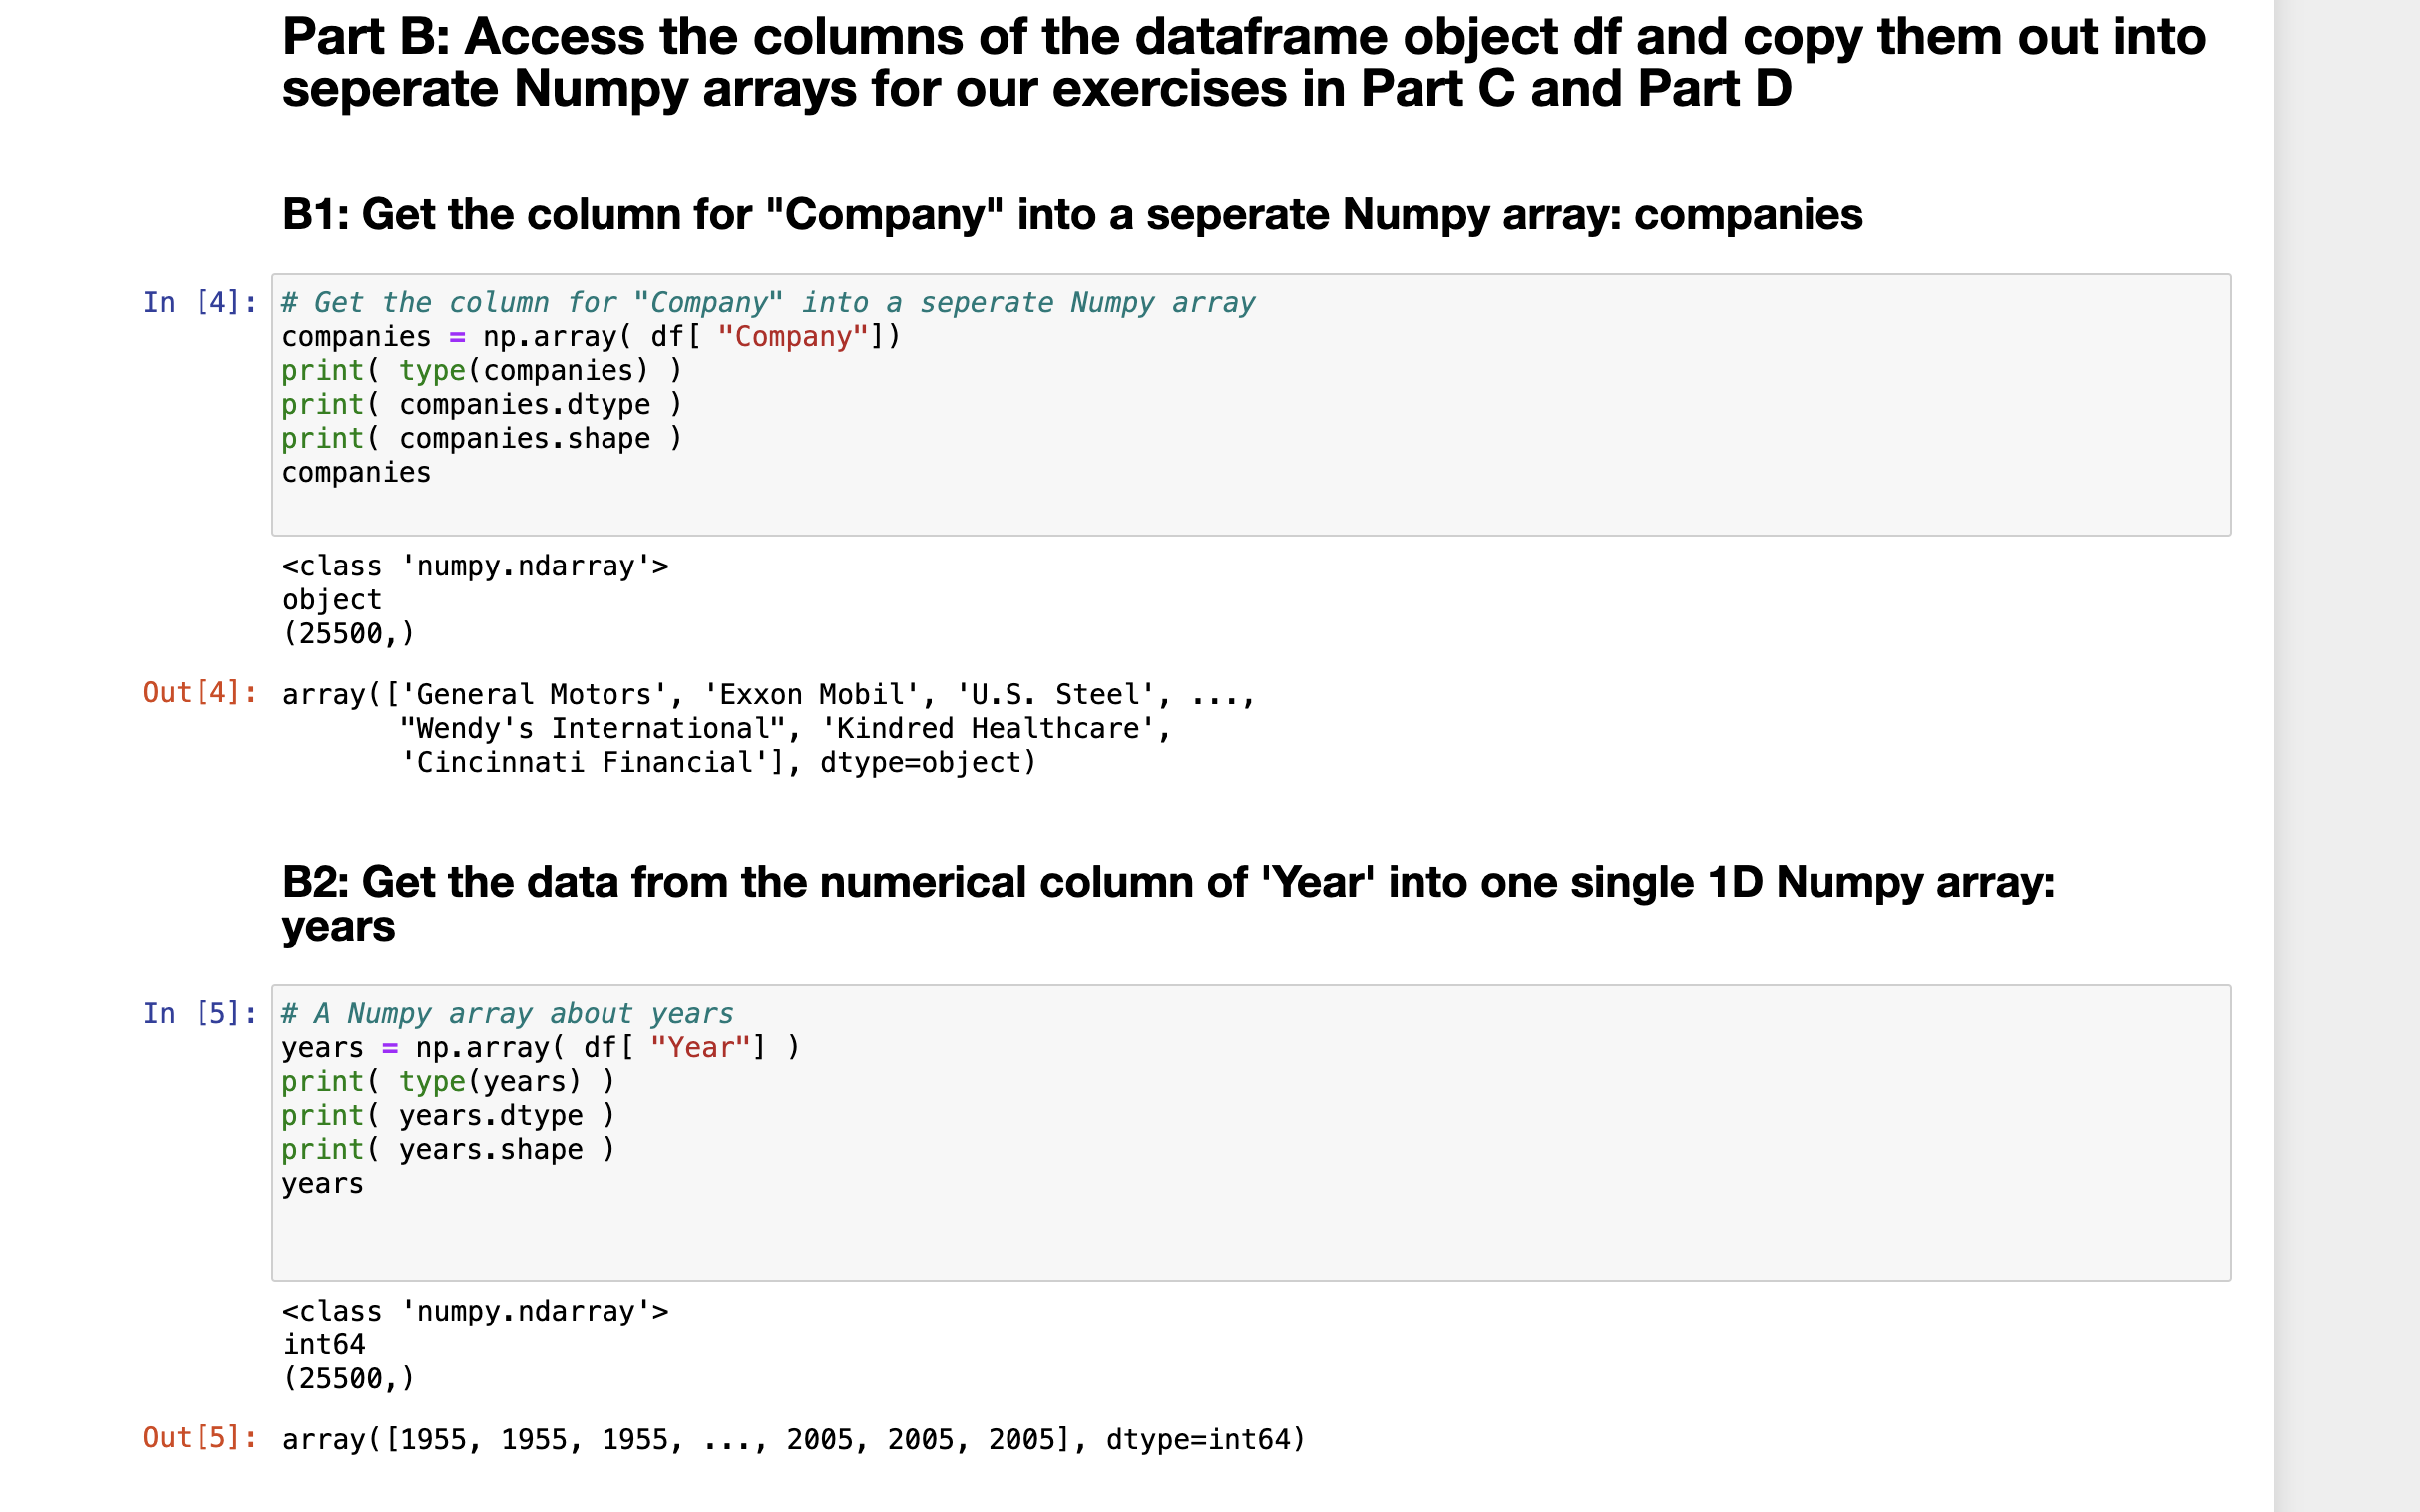Place cursor on years = np.array line
This screenshot has height=1512, width=2420.
click(x=541, y=1048)
